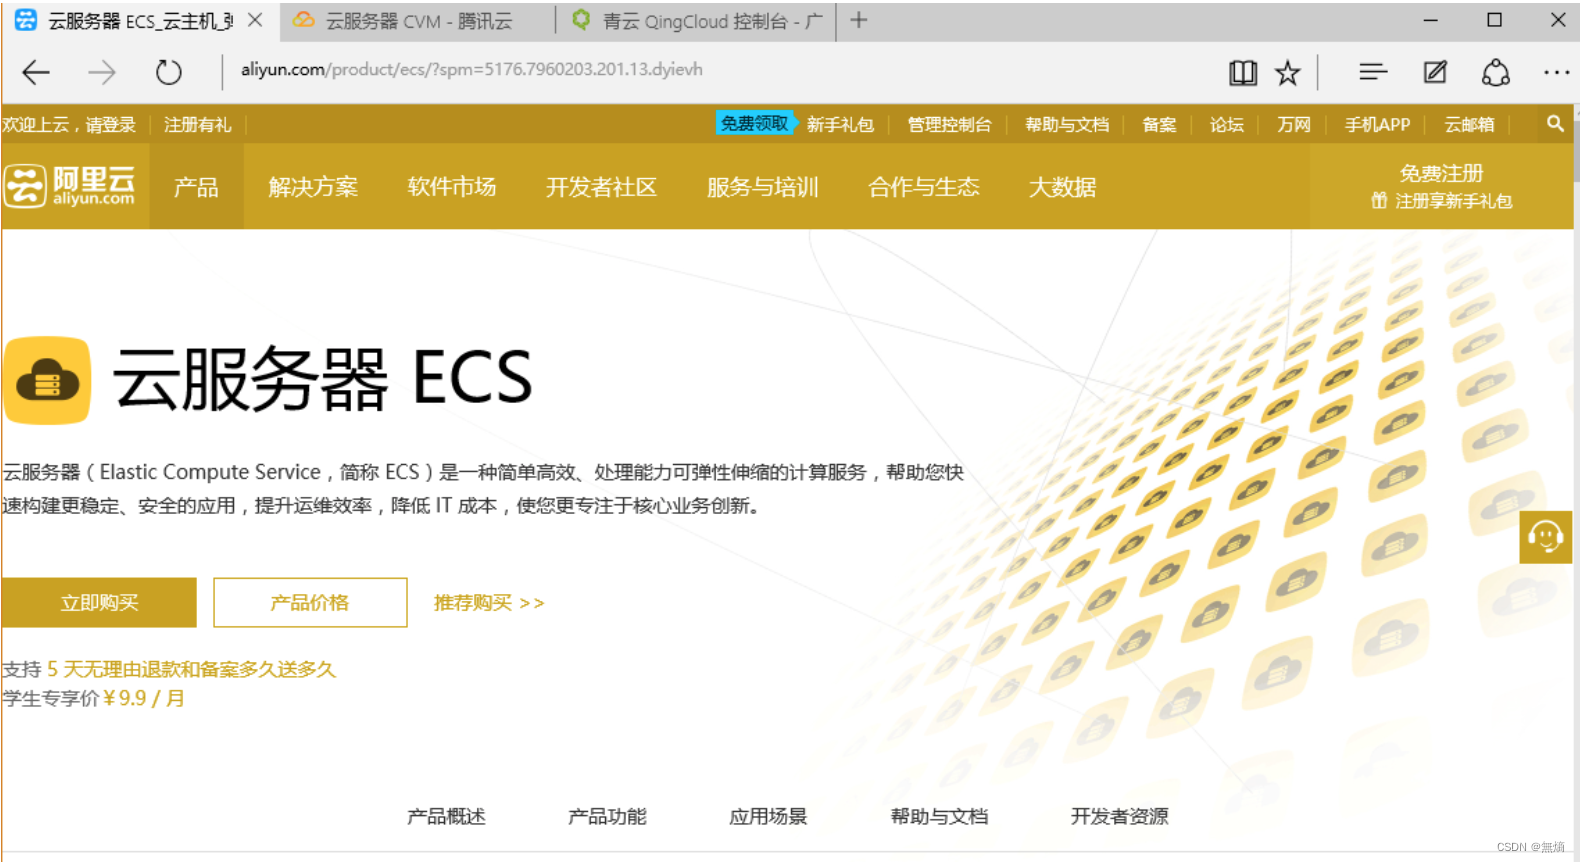This screenshot has width=1580, height=862.
Task: Open the 手机APP link
Action: (1377, 125)
